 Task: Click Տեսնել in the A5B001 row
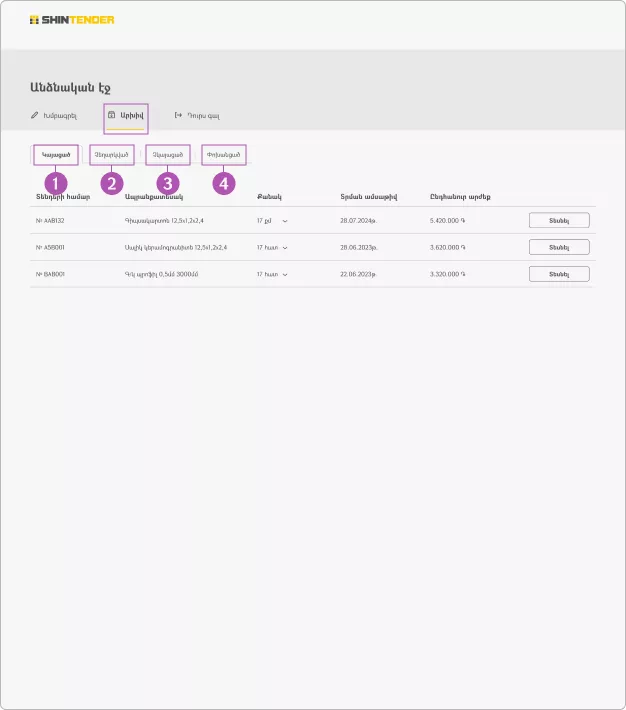(559, 247)
